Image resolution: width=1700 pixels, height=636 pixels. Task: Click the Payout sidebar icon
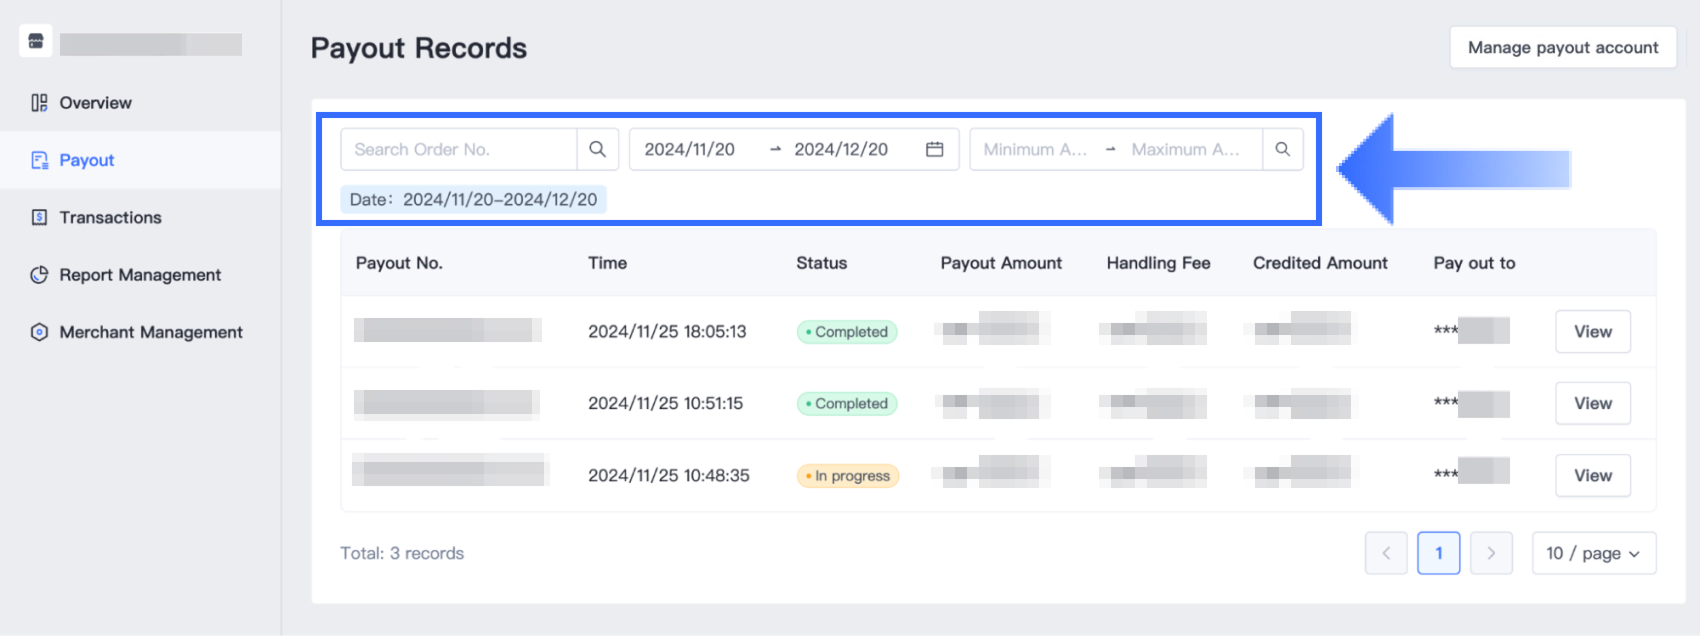point(39,160)
